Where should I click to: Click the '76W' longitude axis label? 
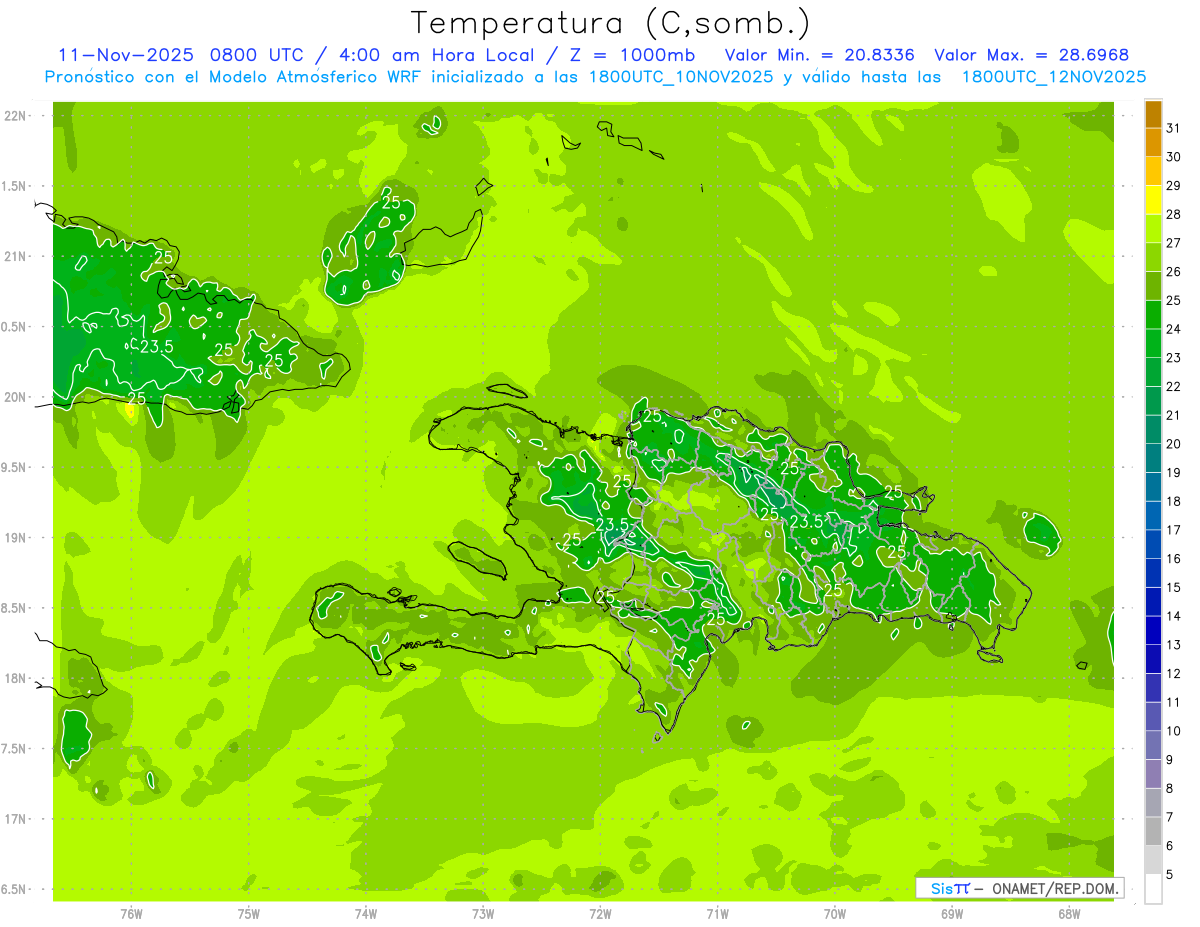[x=131, y=914]
